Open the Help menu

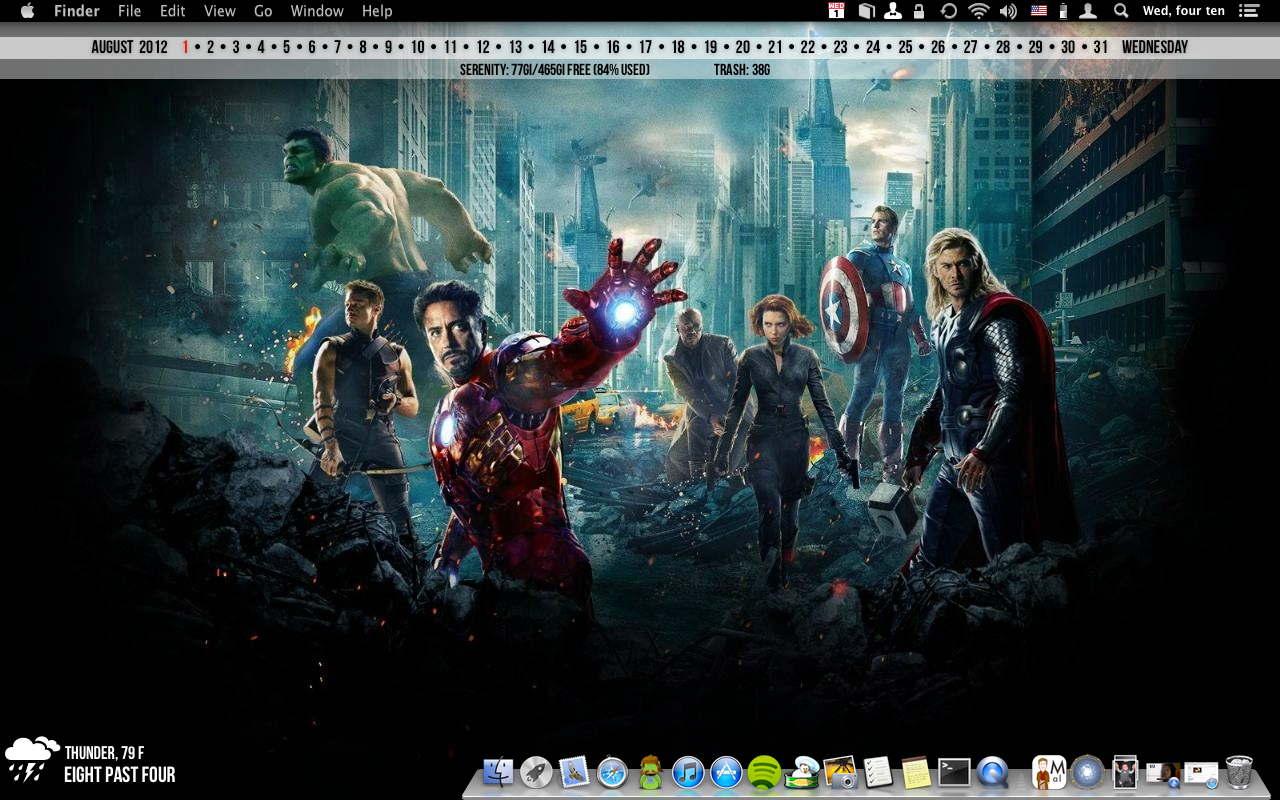click(x=377, y=11)
